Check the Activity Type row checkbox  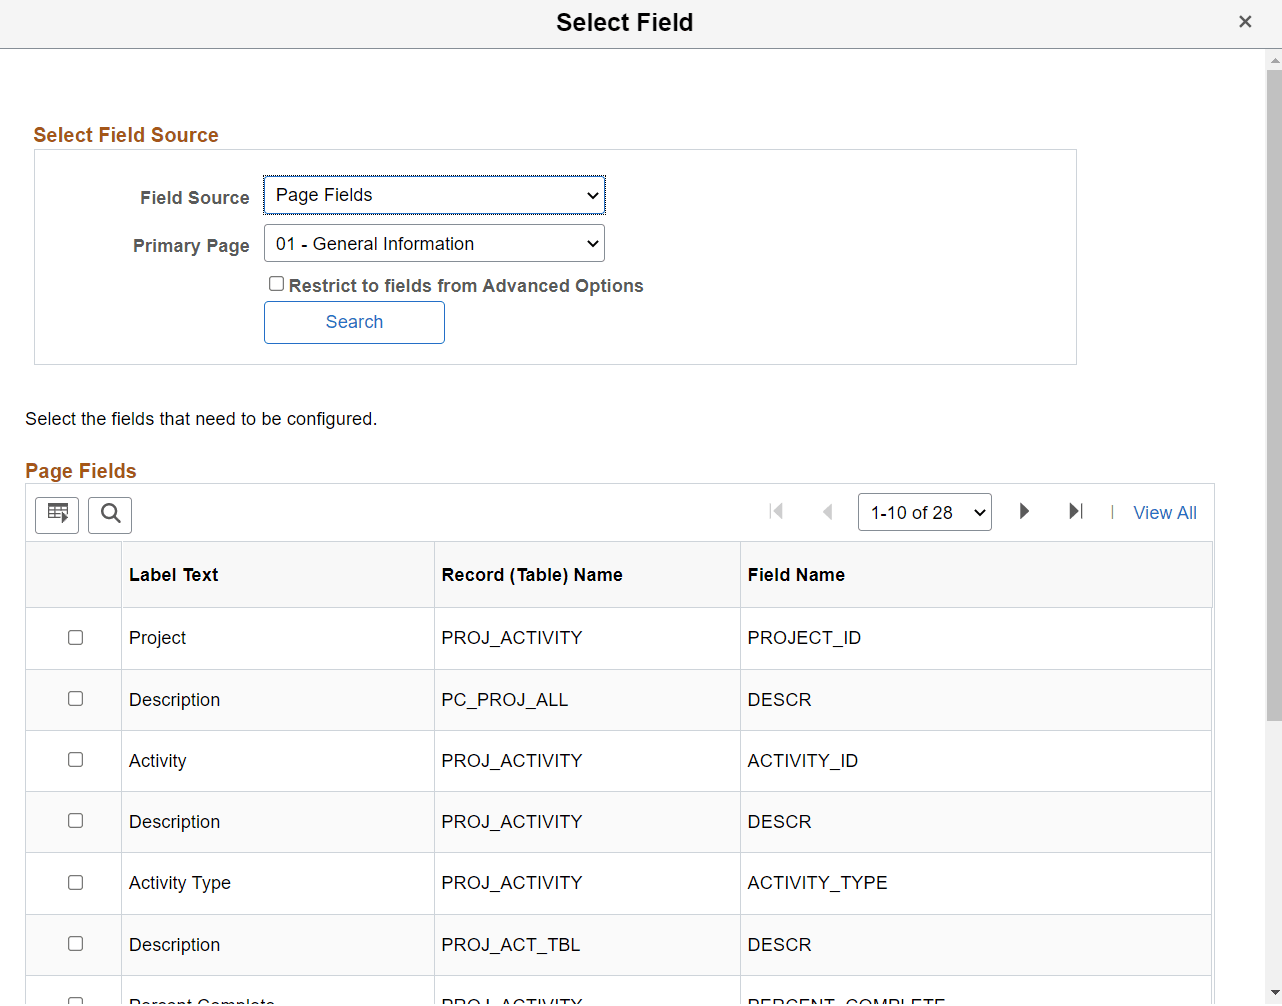pos(75,882)
